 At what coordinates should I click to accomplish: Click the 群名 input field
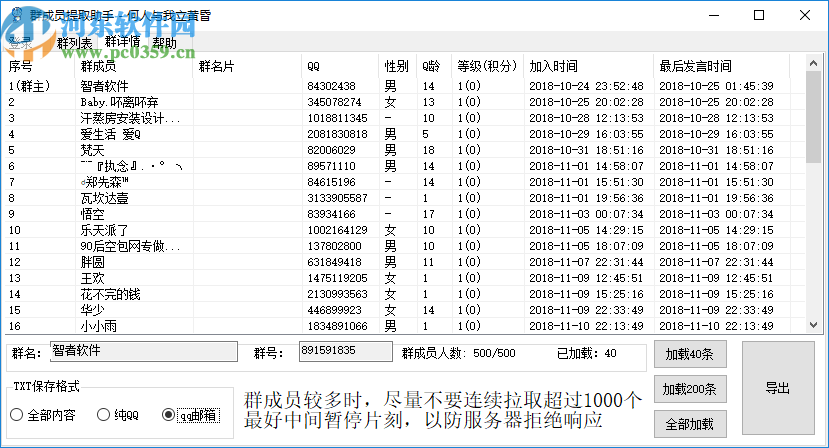tap(144, 351)
